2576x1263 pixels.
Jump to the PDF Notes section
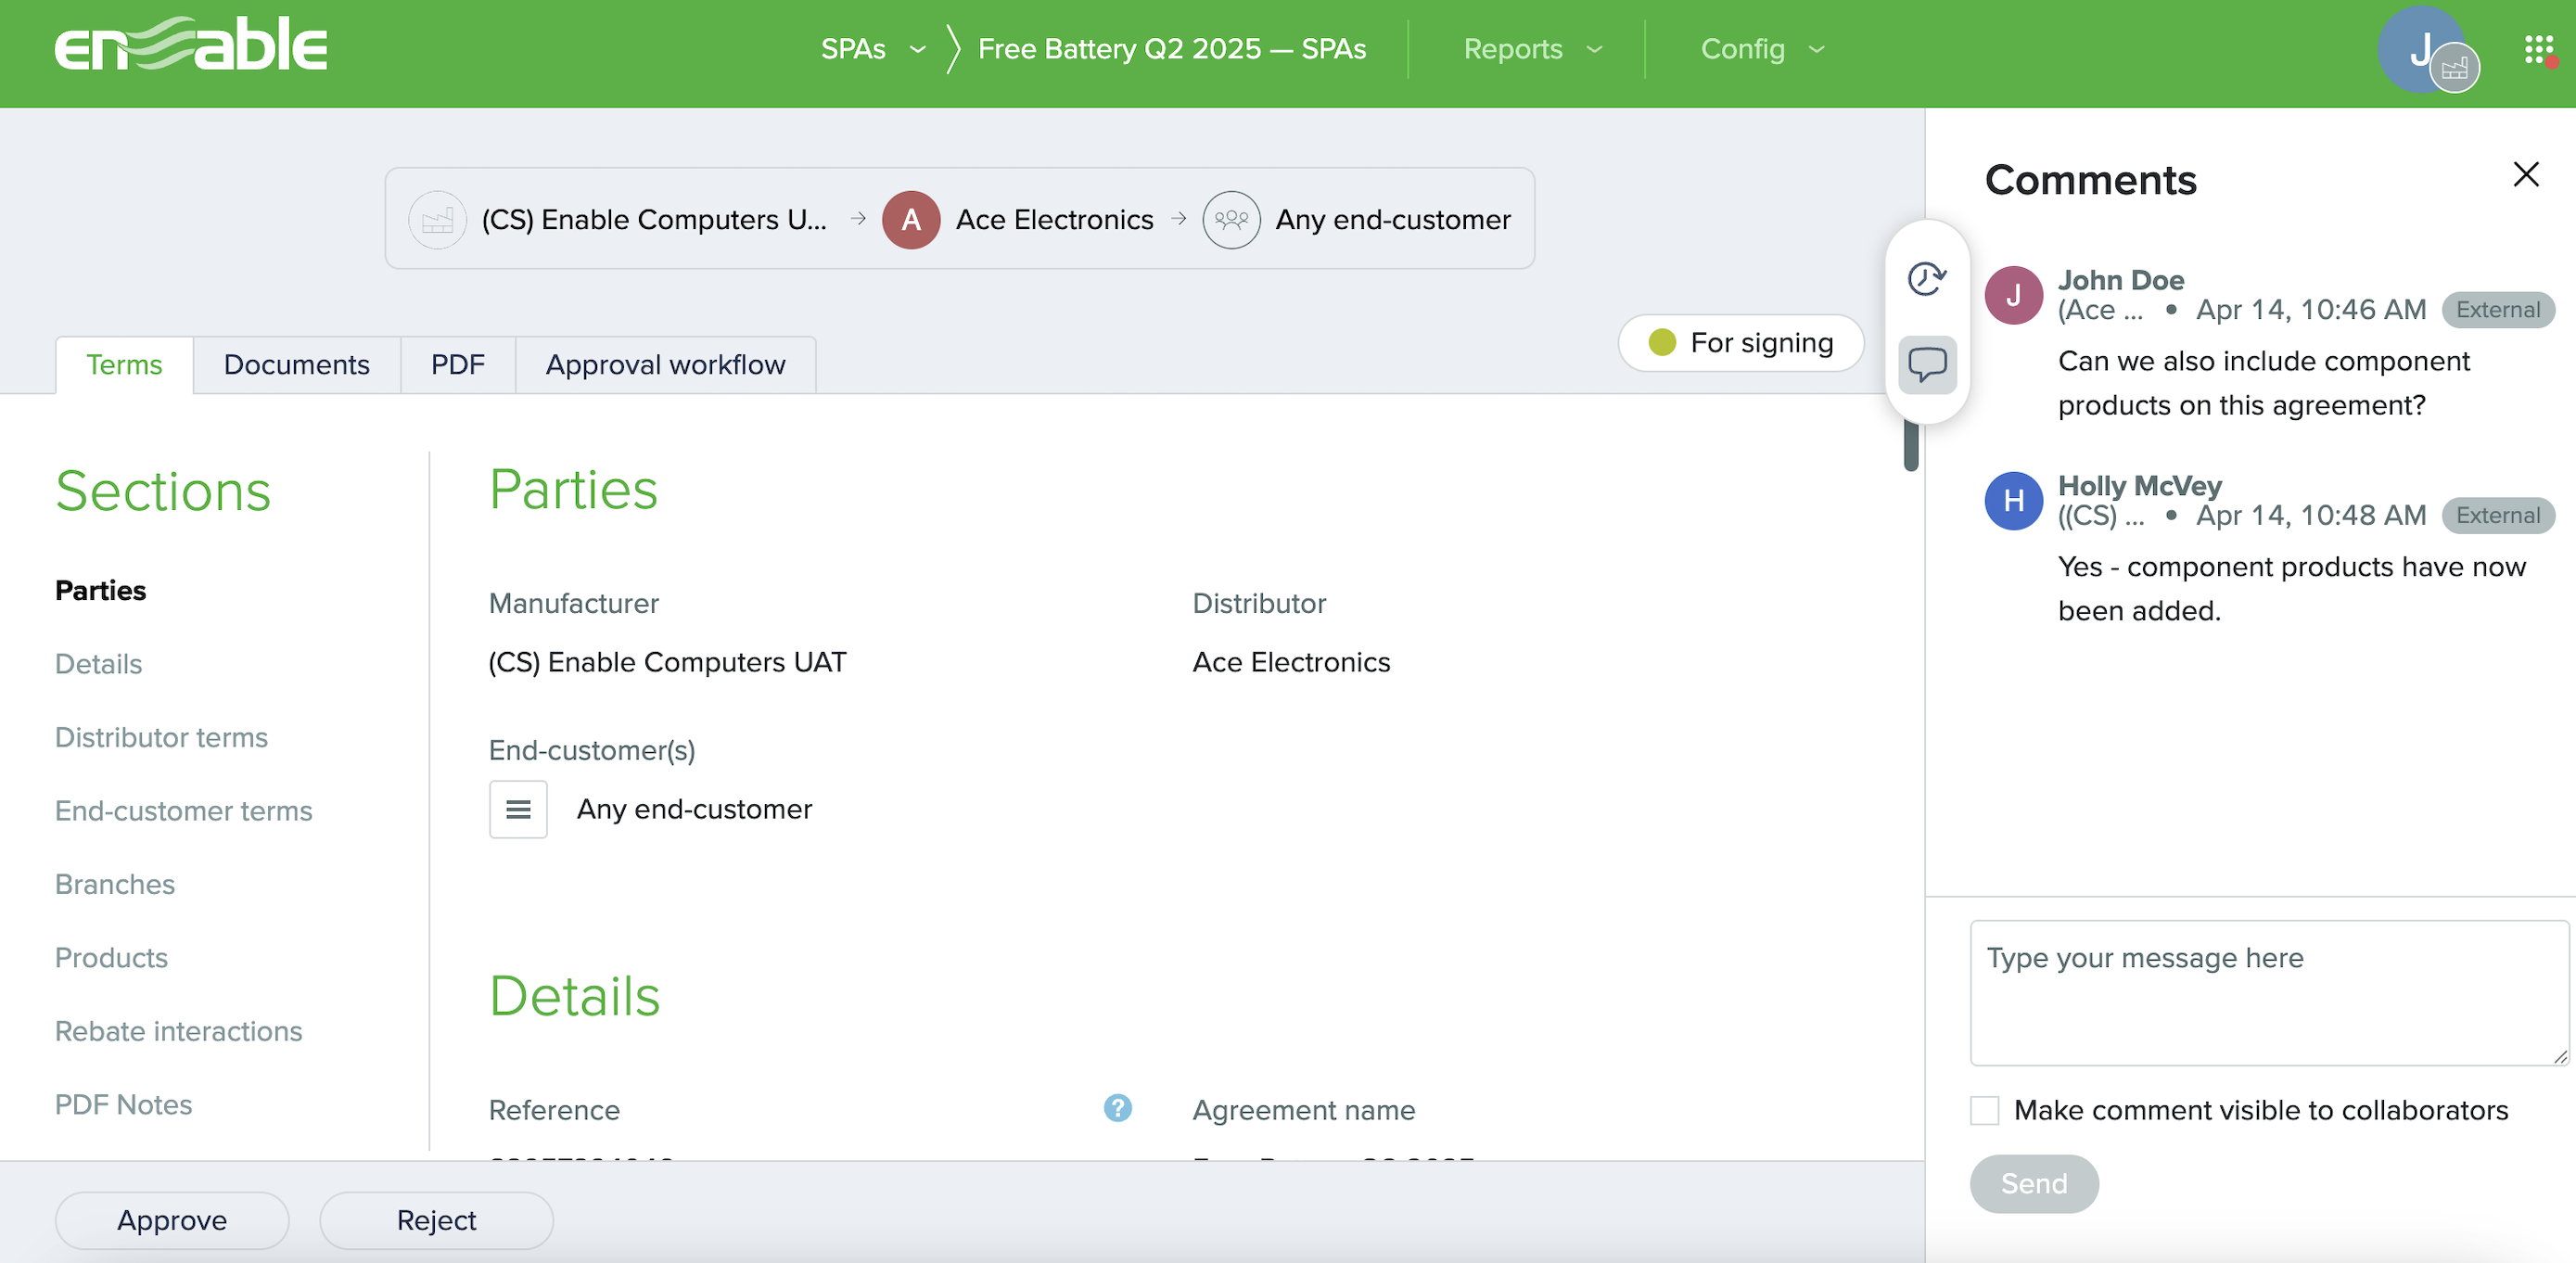click(123, 1105)
